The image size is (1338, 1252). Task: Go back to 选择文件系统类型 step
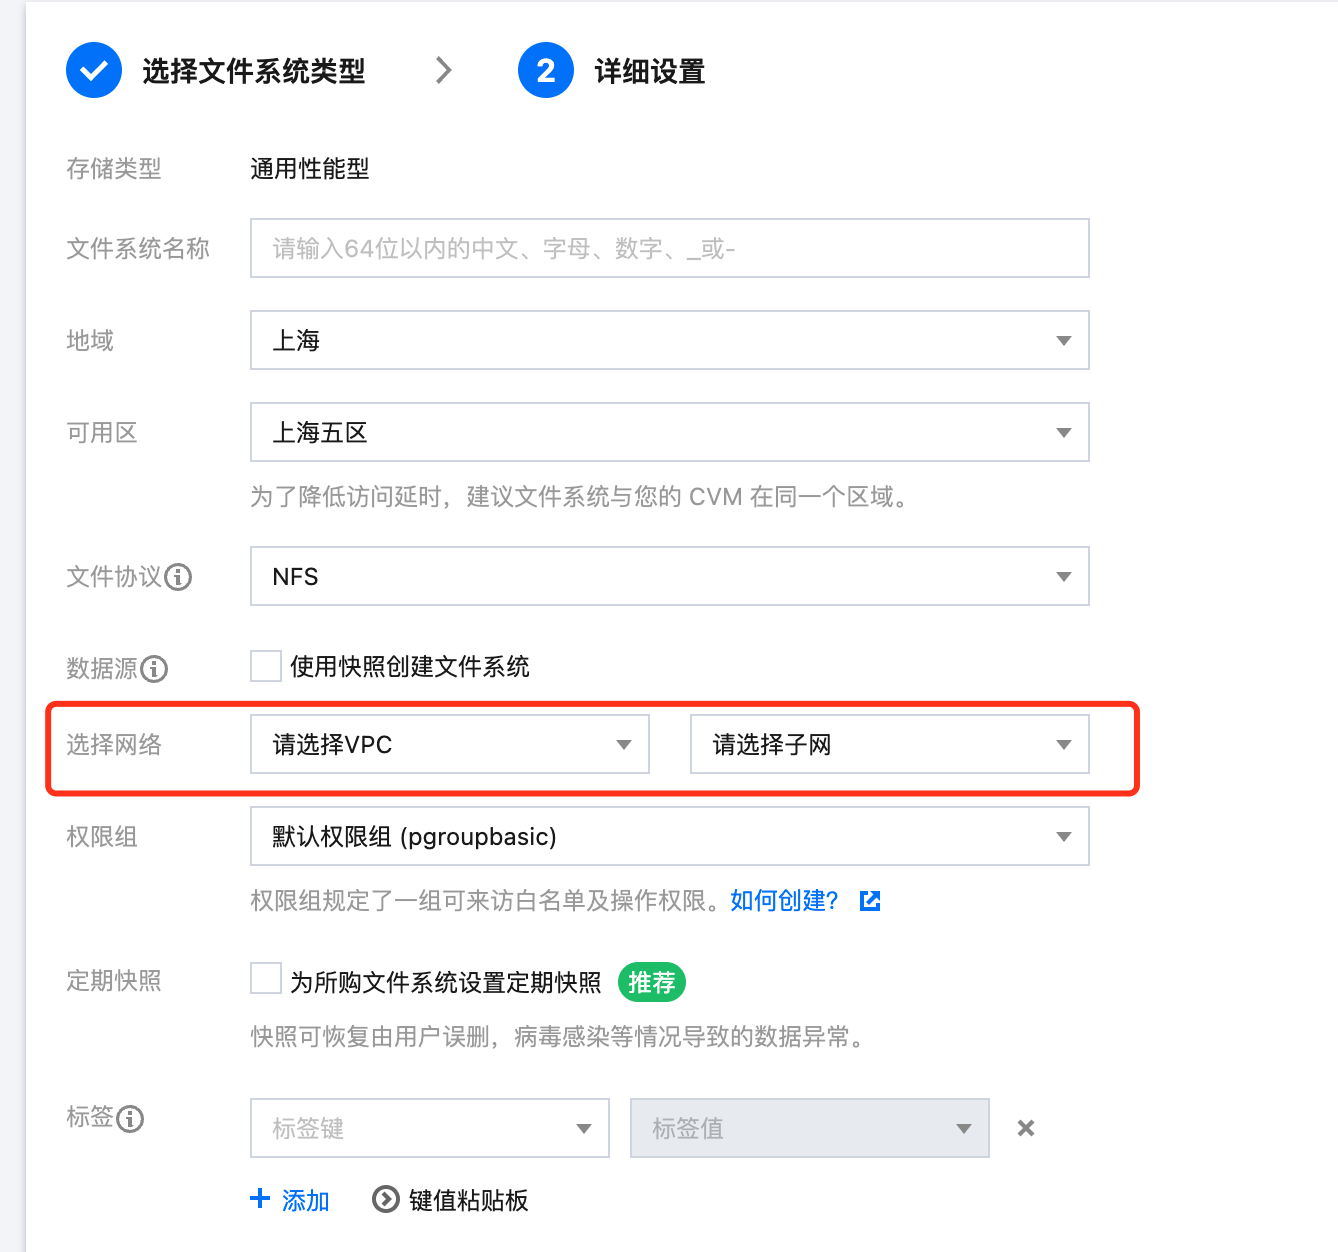click(254, 71)
